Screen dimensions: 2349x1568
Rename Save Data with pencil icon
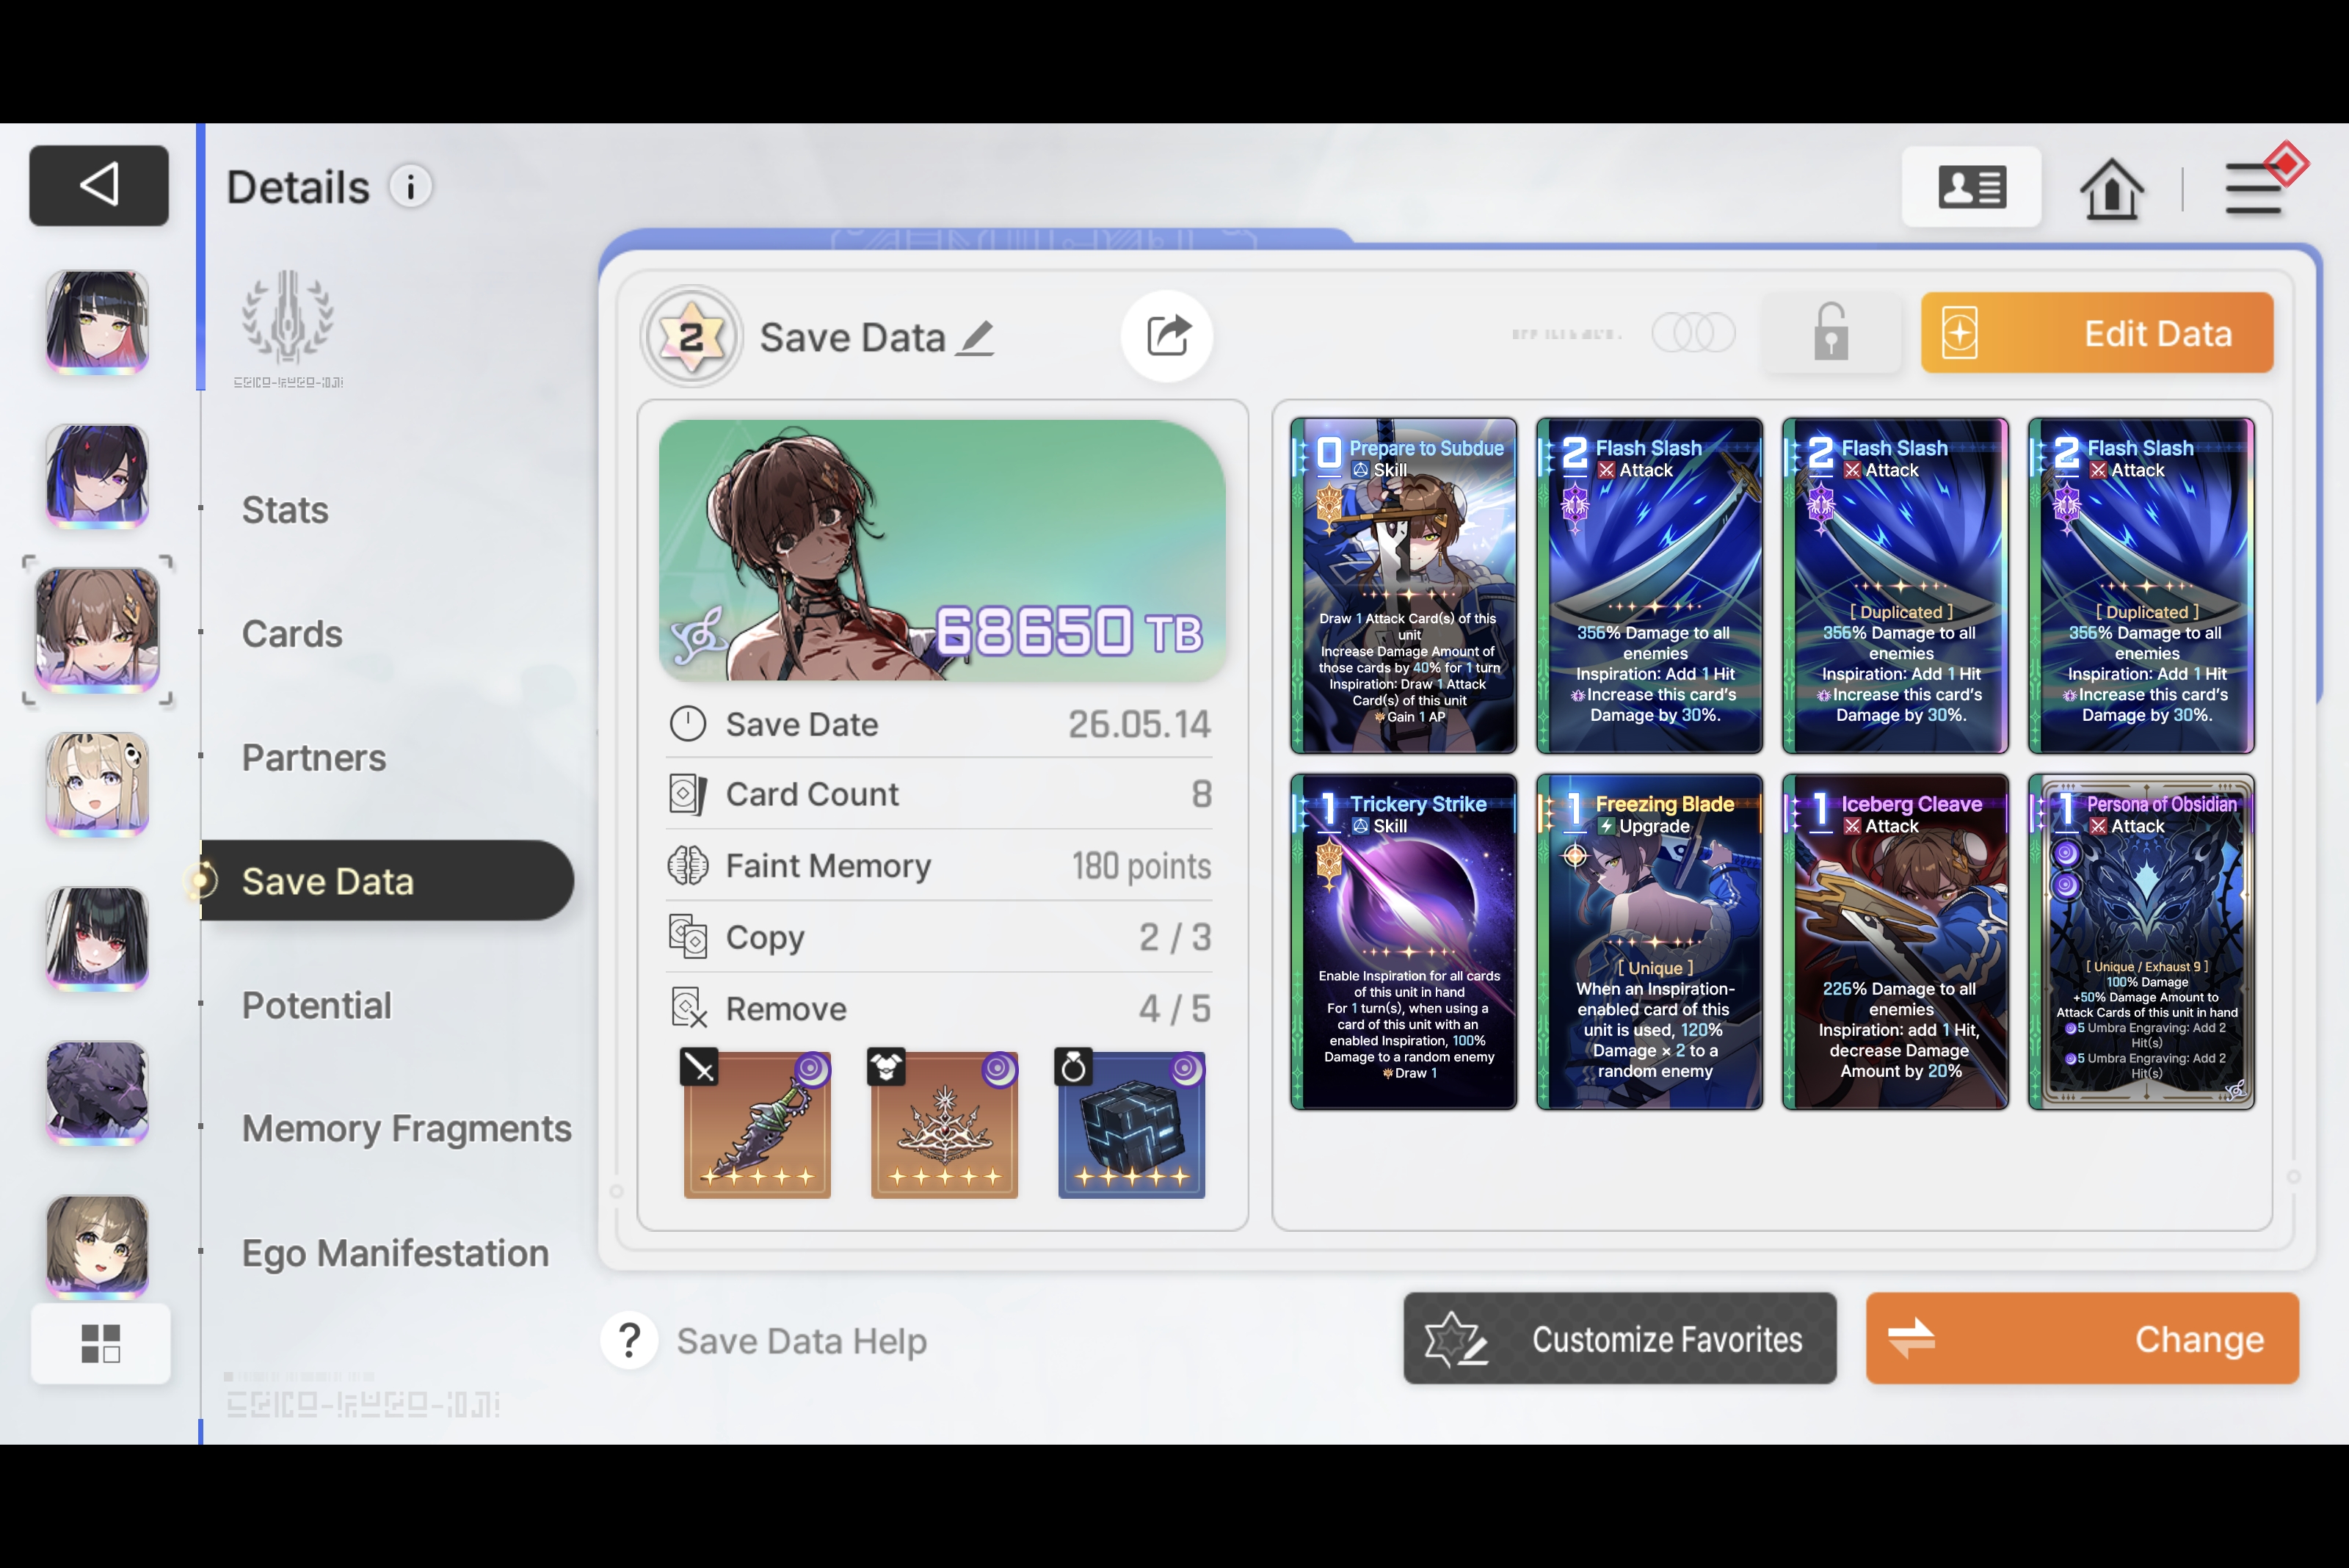(975, 338)
